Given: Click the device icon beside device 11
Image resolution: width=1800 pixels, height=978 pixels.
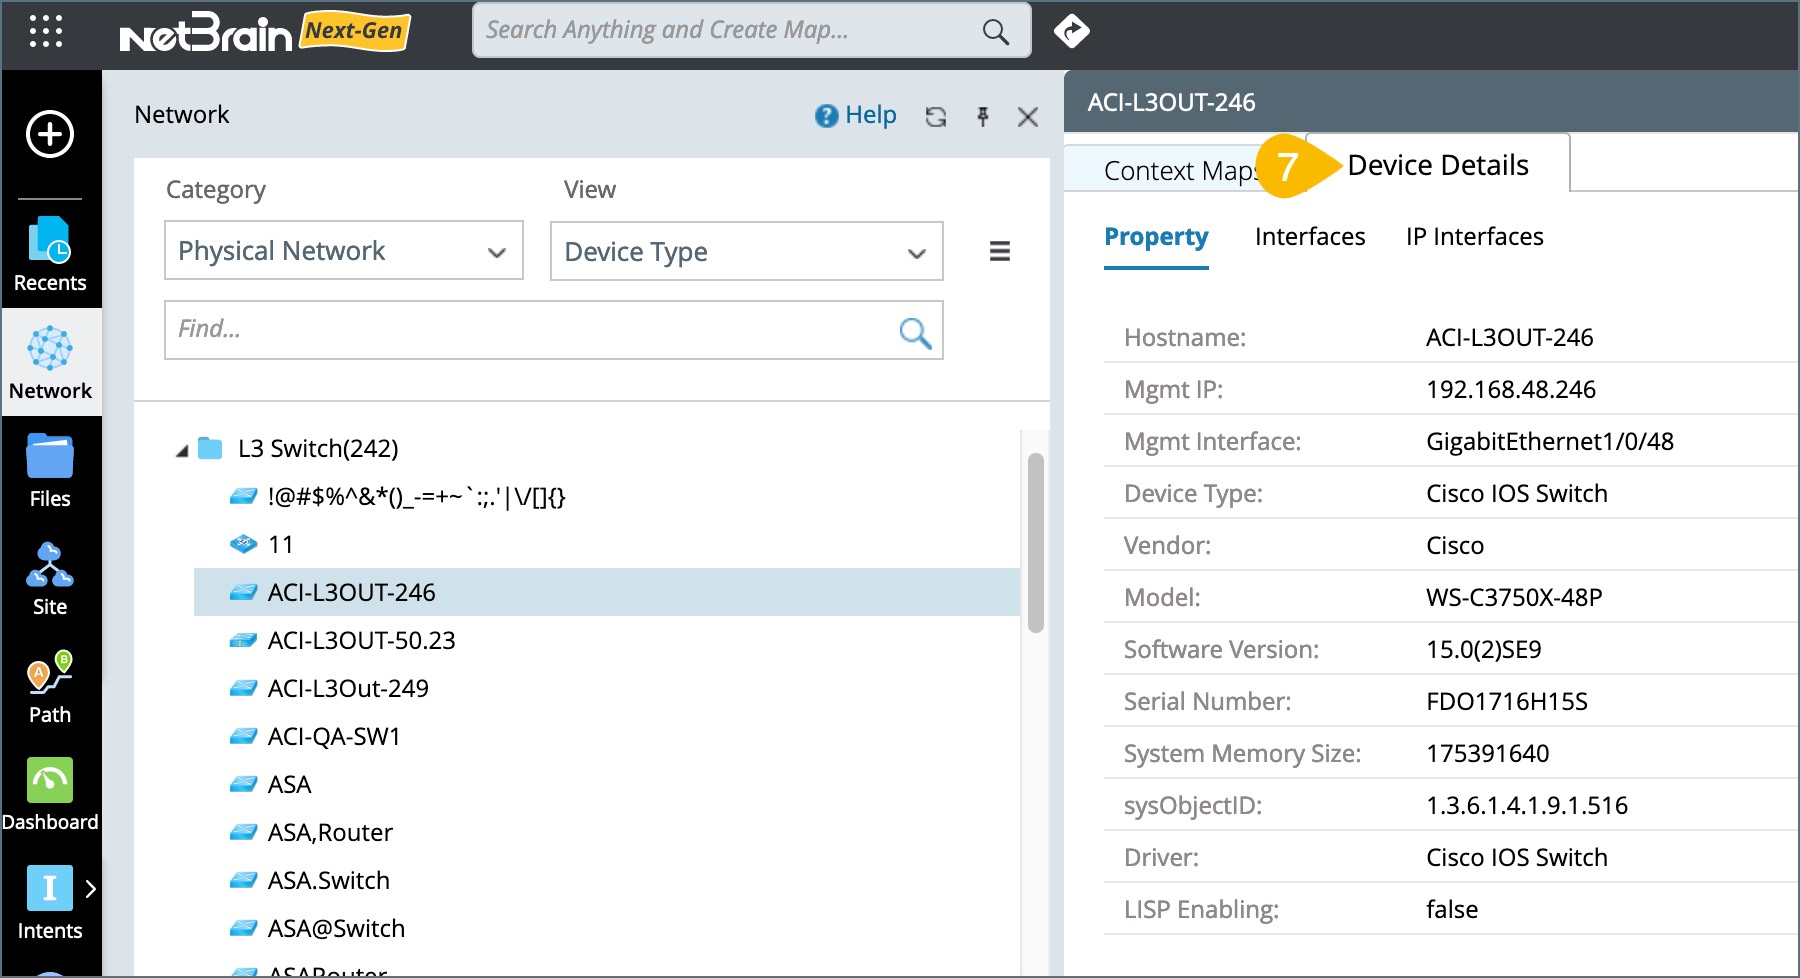Looking at the screenshot, I should (x=244, y=545).
